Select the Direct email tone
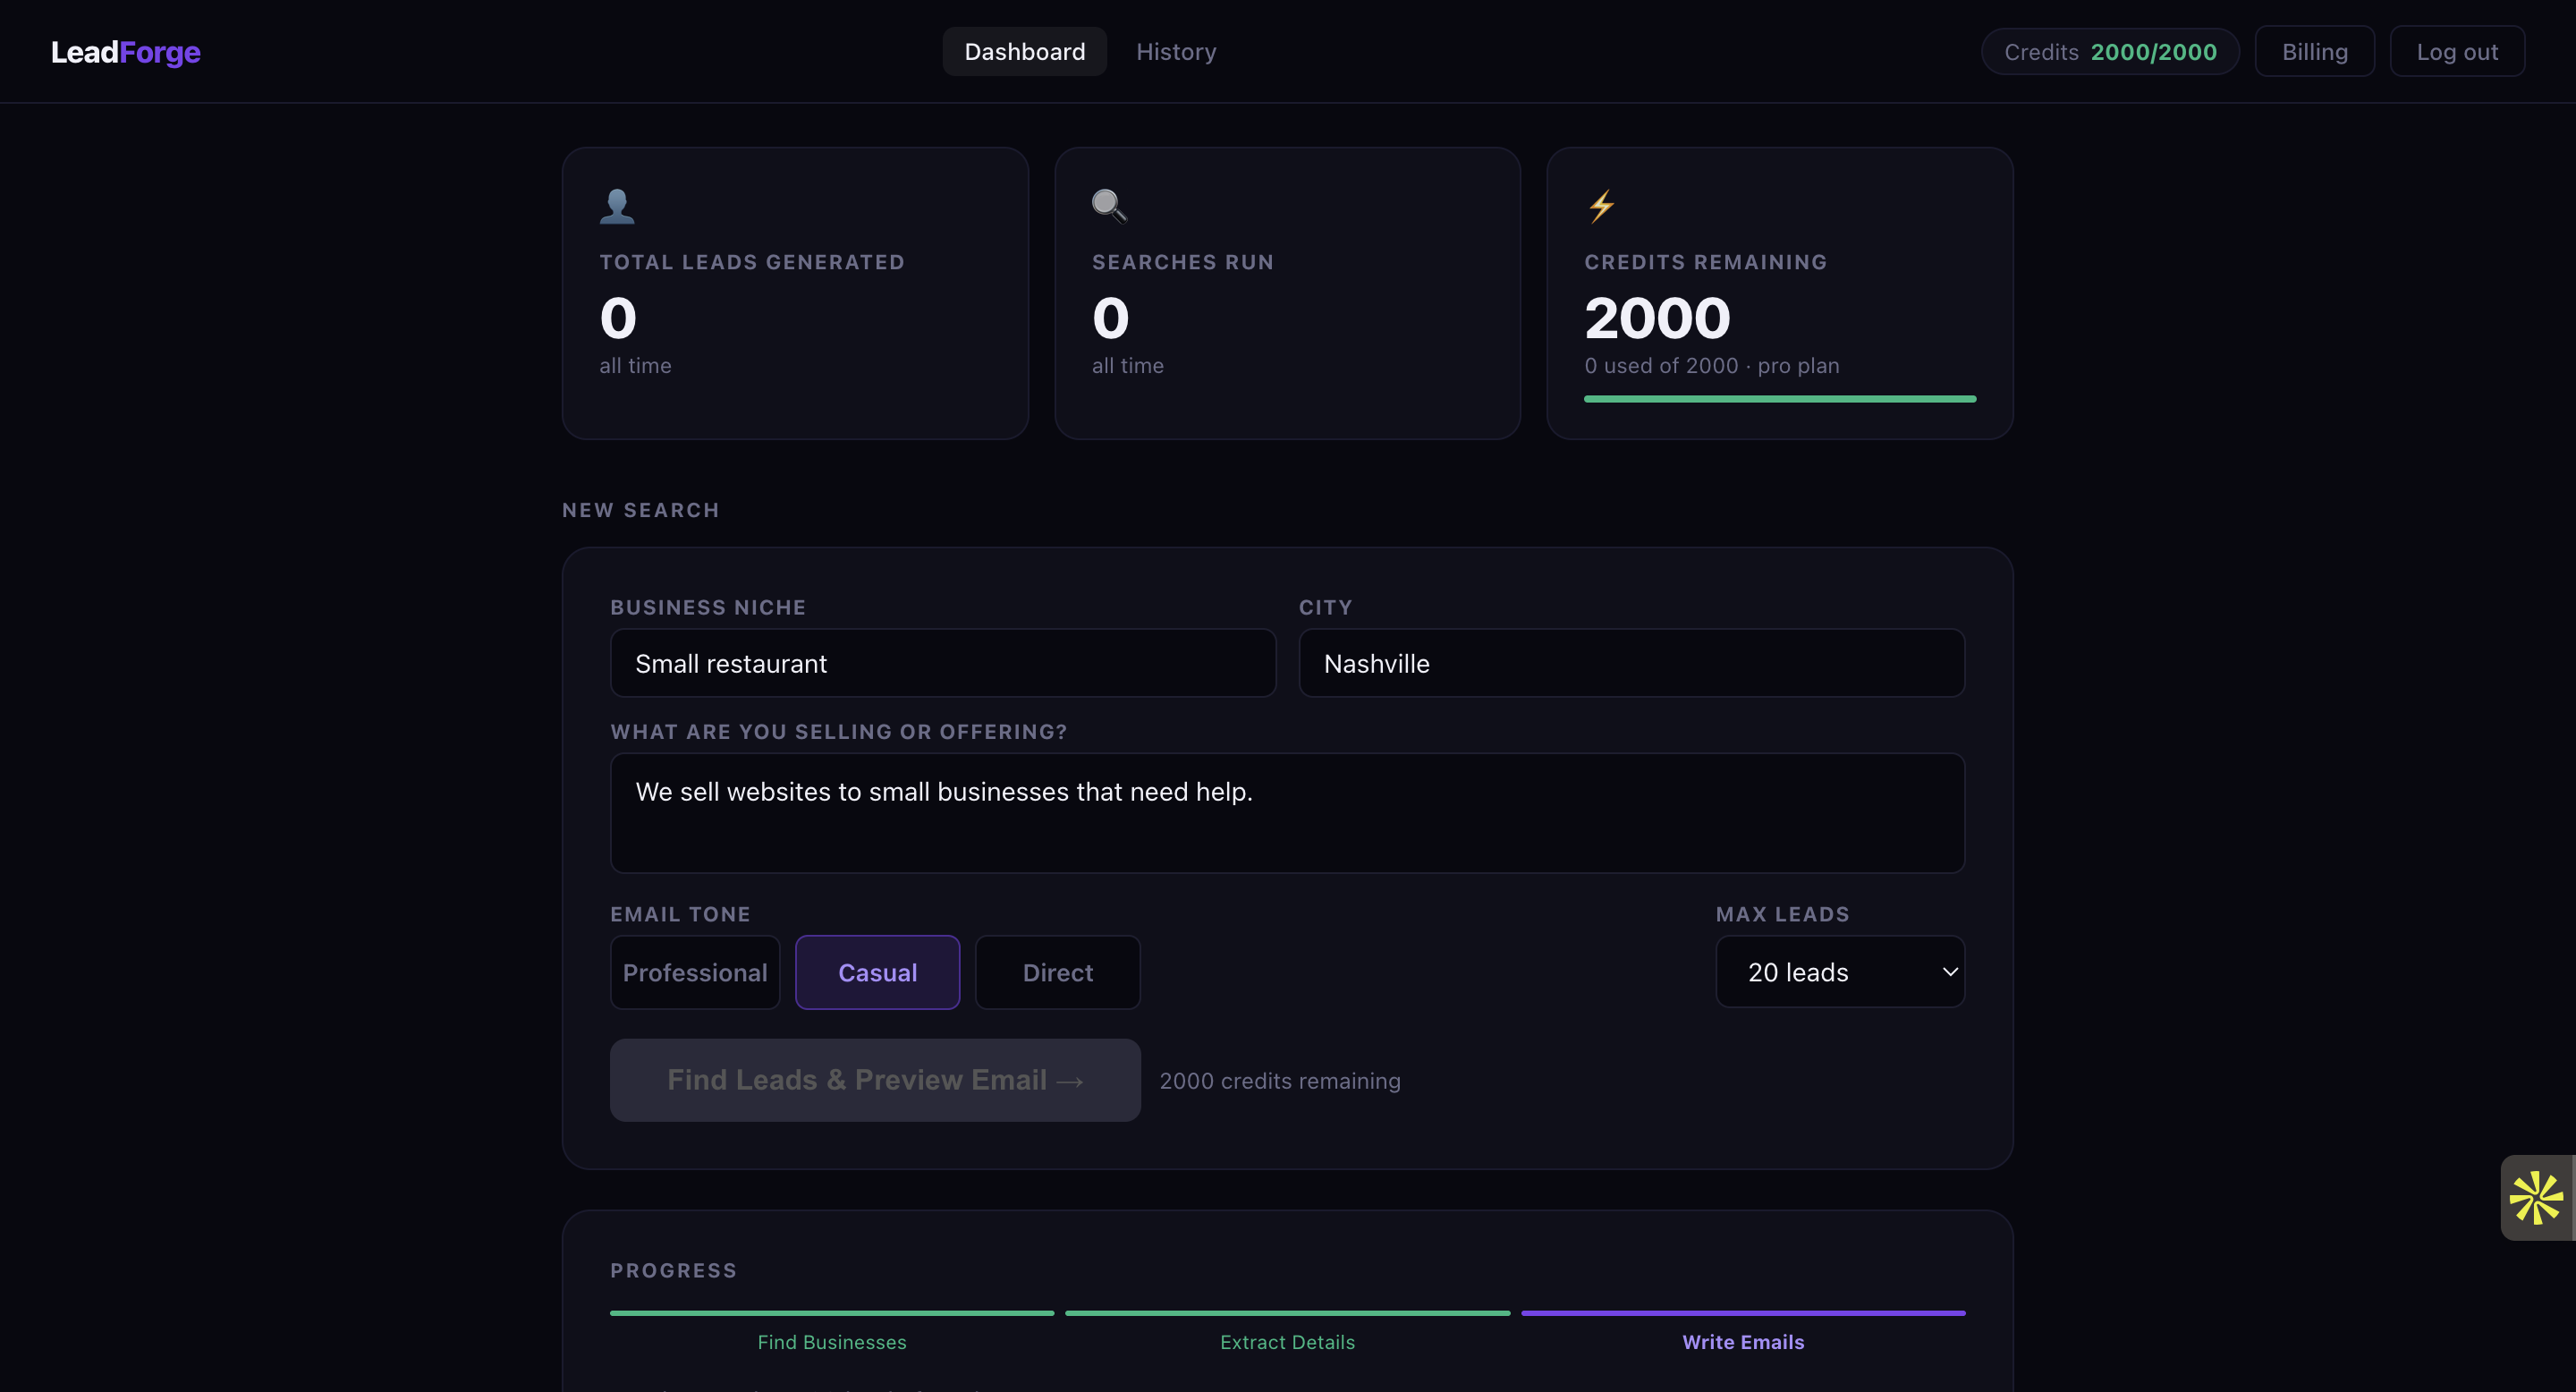The image size is (2576, 1392). point(1057,972)
